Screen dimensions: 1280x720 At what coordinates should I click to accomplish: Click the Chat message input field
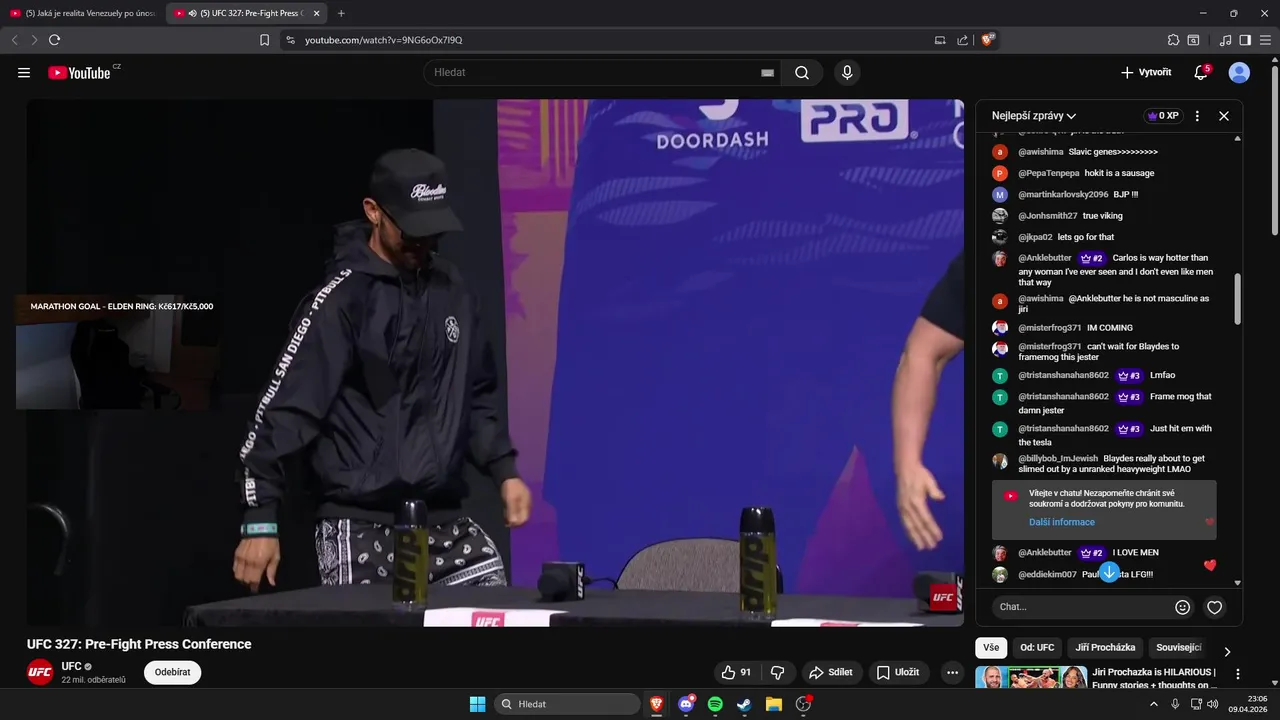(x=1080, y=607)
